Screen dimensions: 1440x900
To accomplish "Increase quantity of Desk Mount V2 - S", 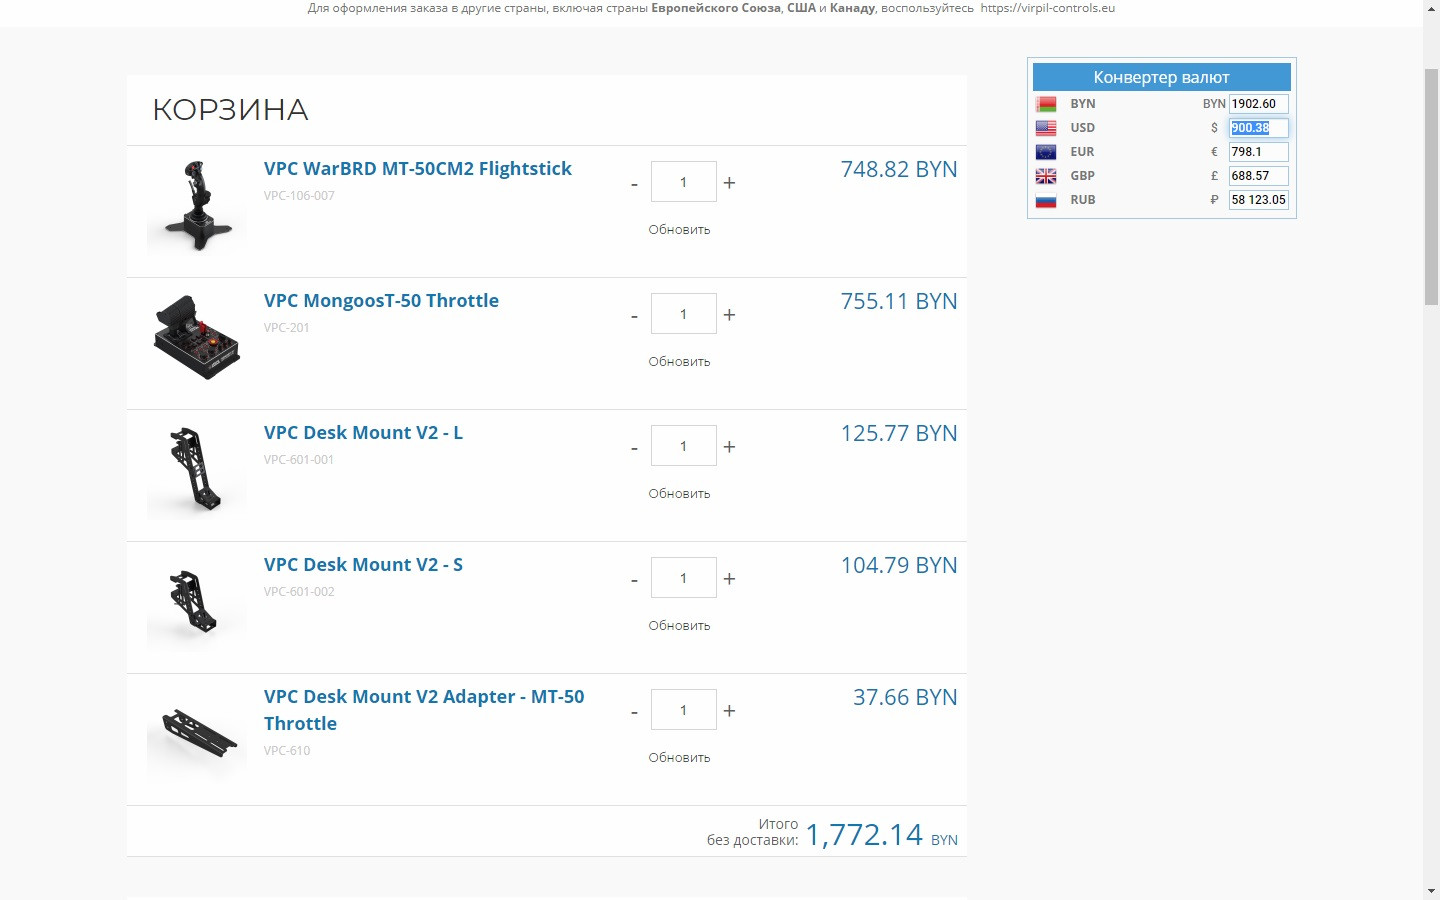I will click(729, 579).
